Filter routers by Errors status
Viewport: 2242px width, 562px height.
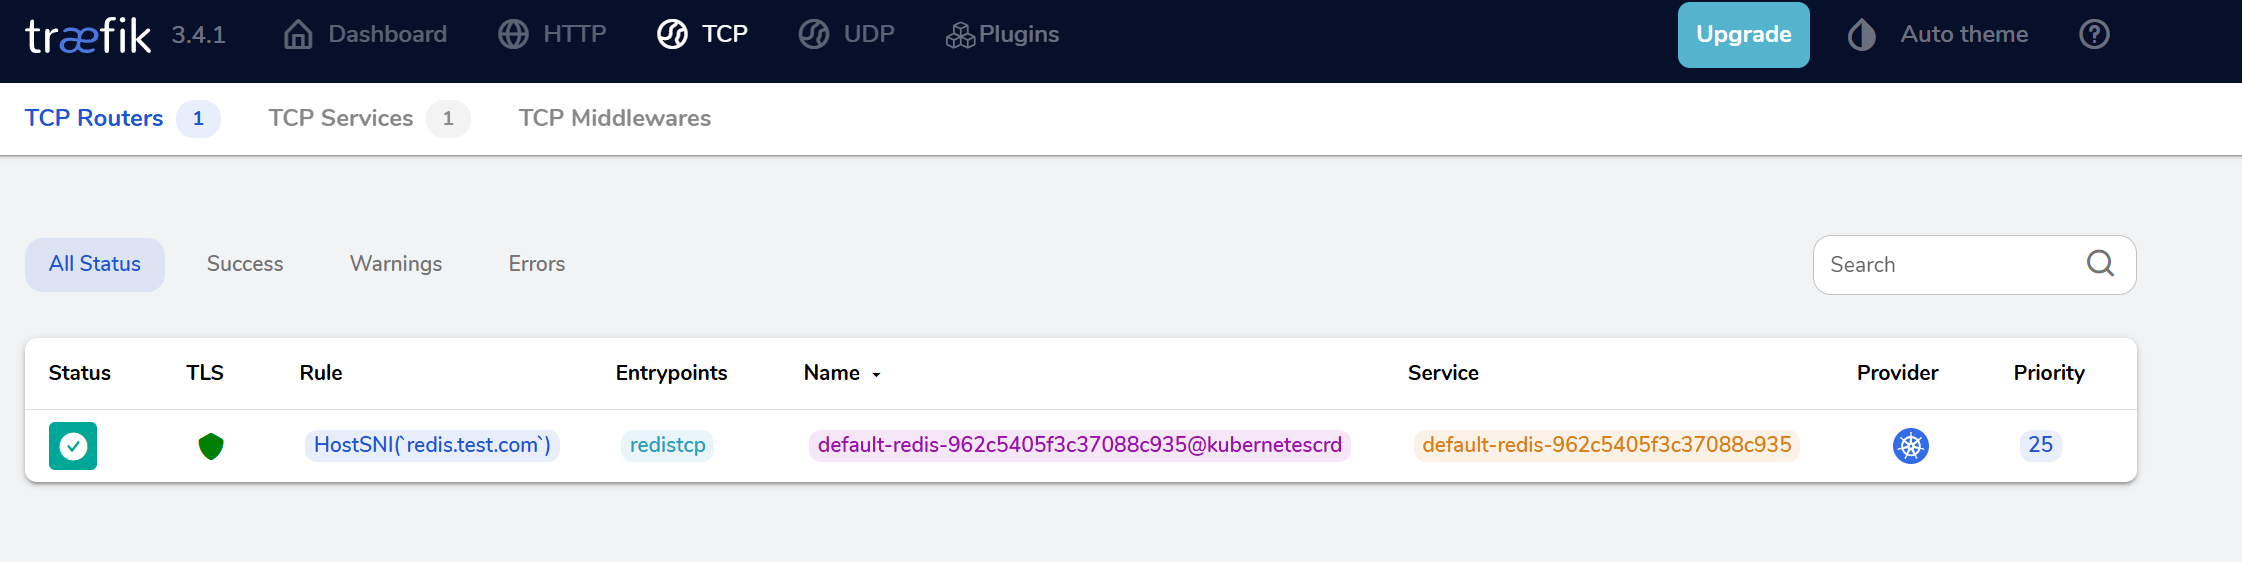pyautogui.click(x=537, y=265)
